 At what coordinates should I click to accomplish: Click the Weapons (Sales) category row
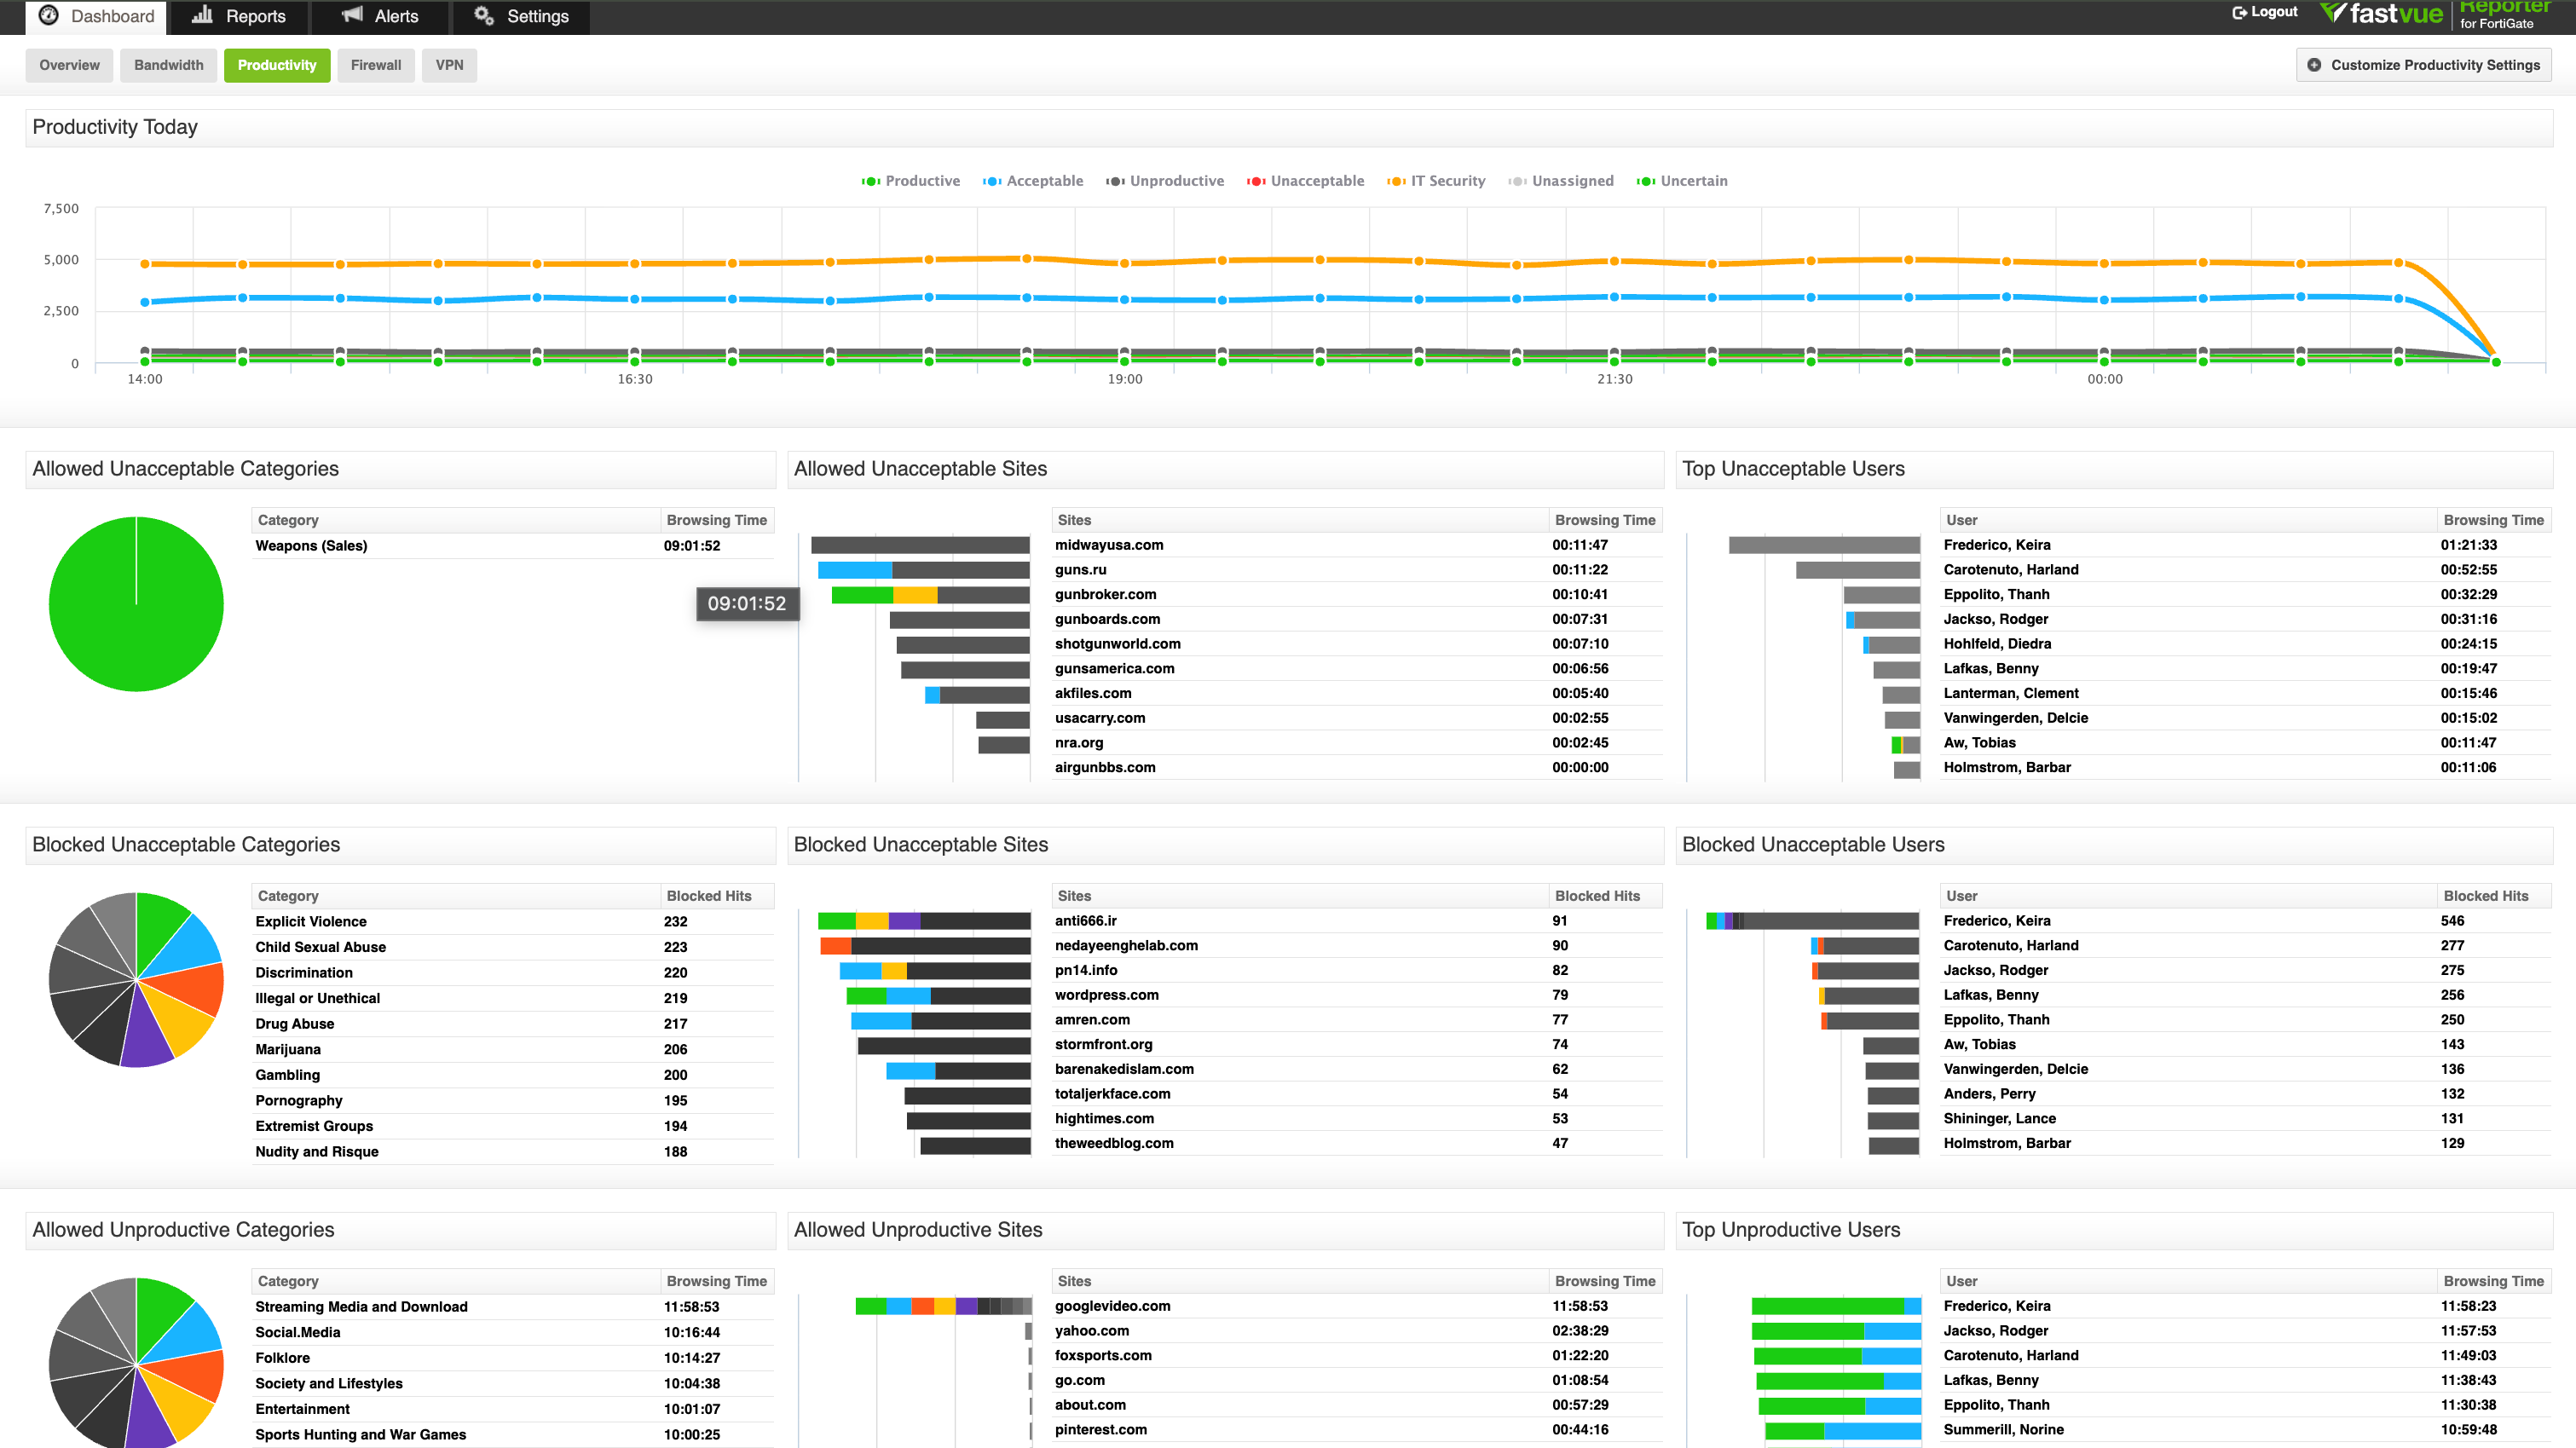[311, 546]
